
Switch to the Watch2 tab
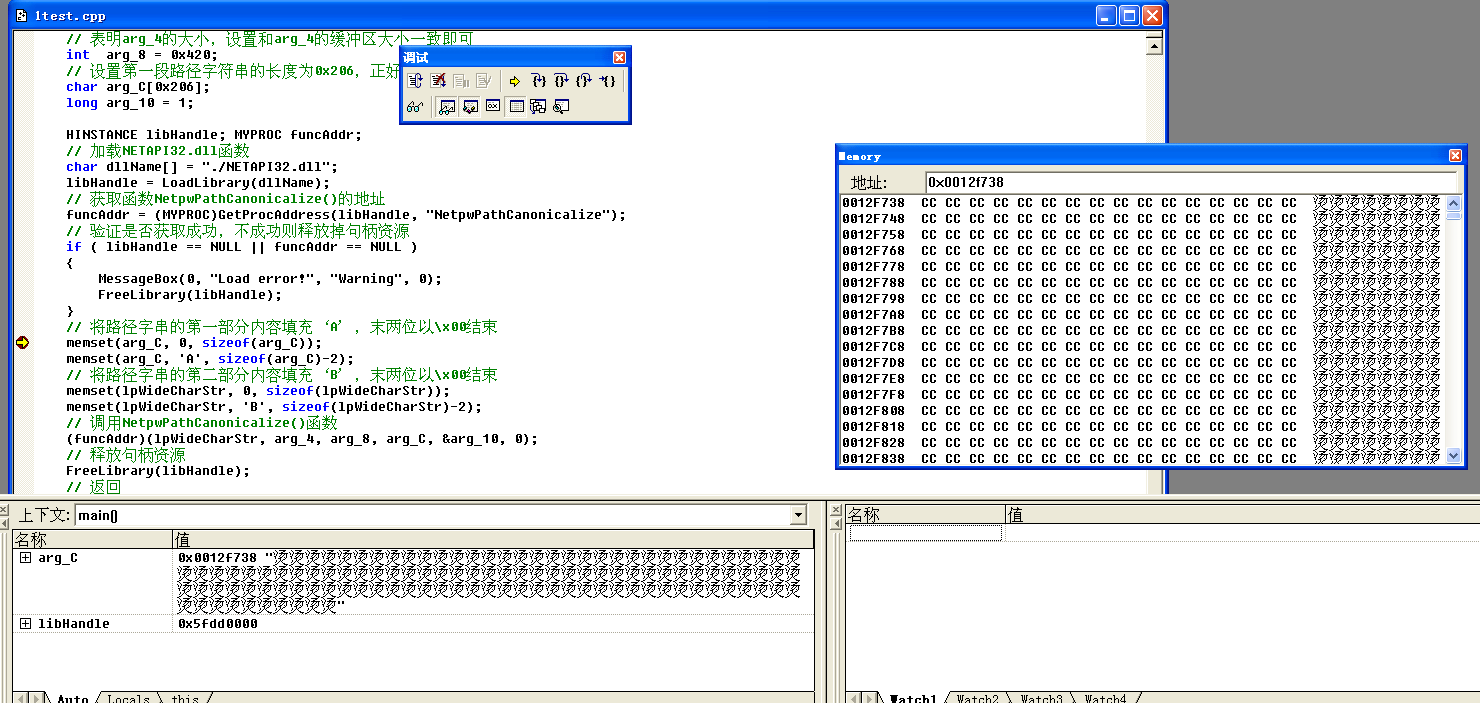click(977, 698)
